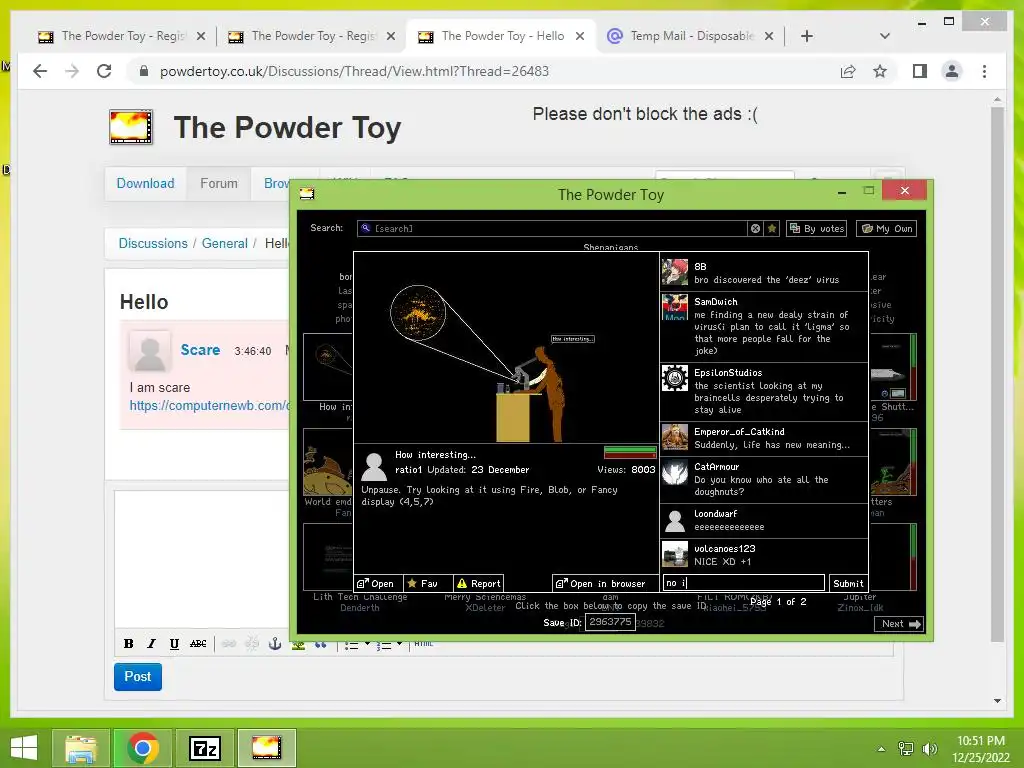The image size is (1024, 768).
Task: Go back to previous page
Action: pos(40,71)
